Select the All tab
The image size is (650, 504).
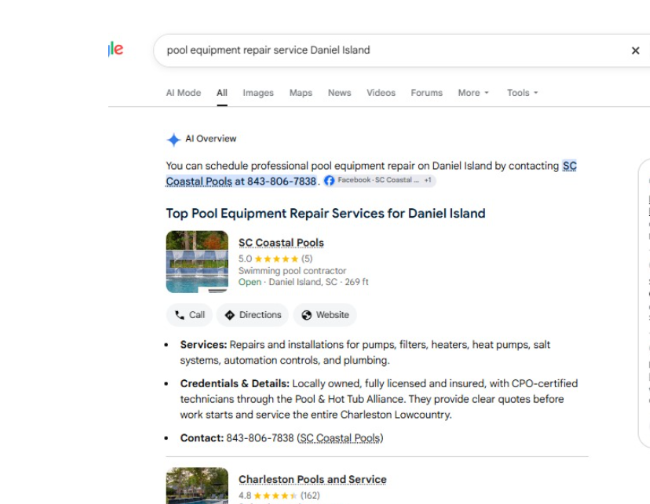(222, 93)
